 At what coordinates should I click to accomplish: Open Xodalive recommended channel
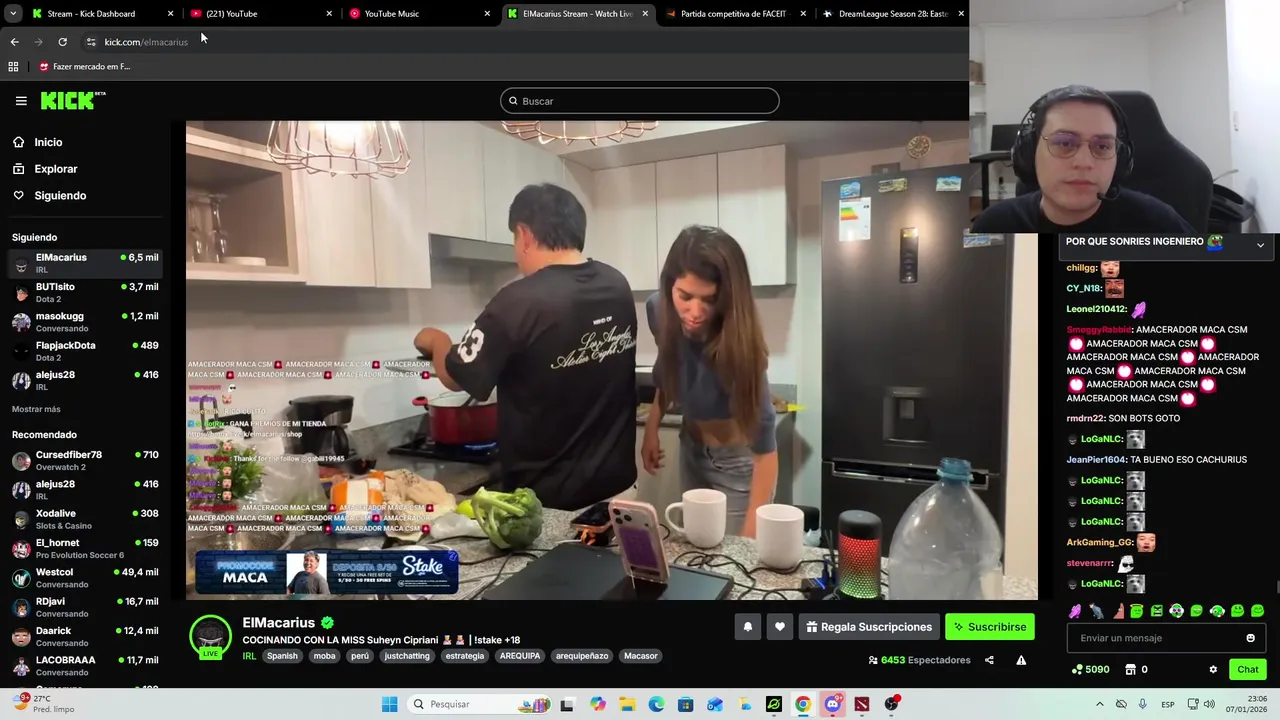(84, 519)
